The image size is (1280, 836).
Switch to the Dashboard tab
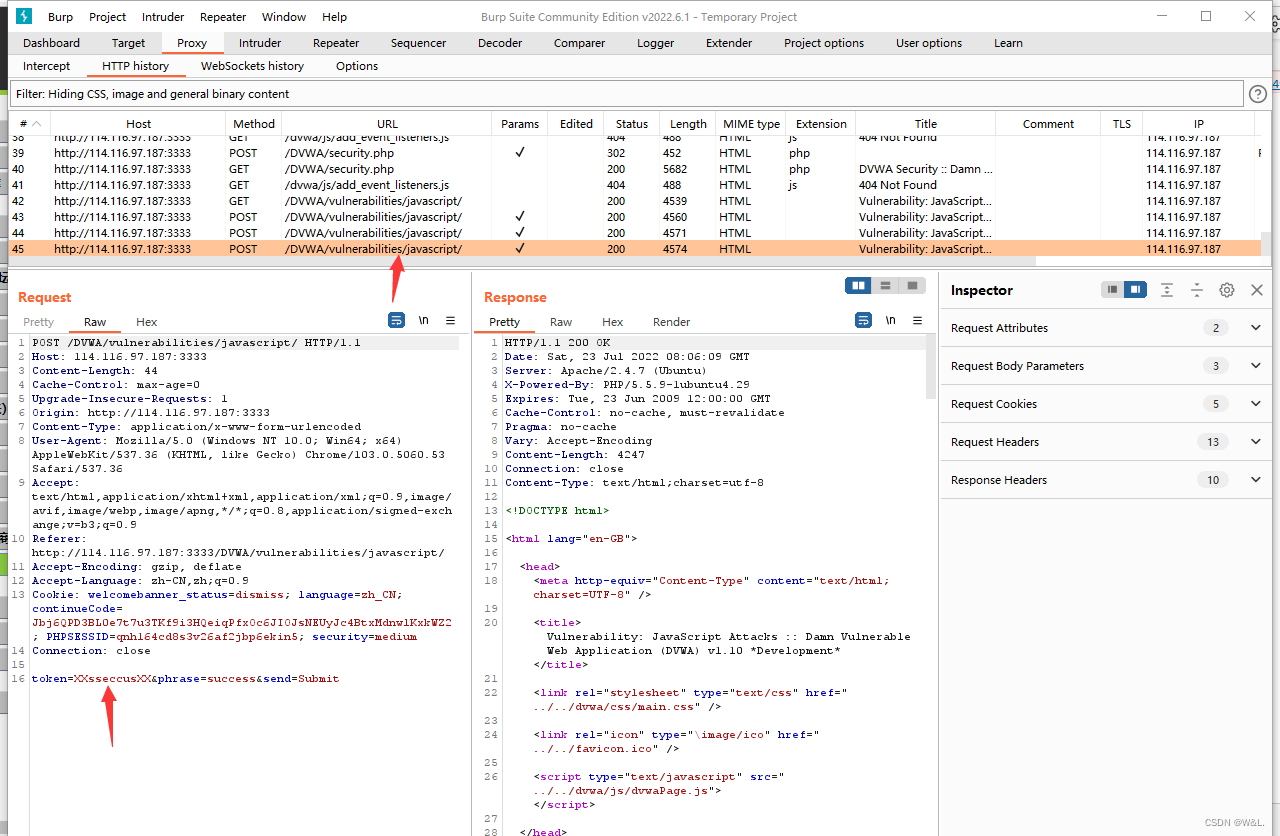[52, 43]
